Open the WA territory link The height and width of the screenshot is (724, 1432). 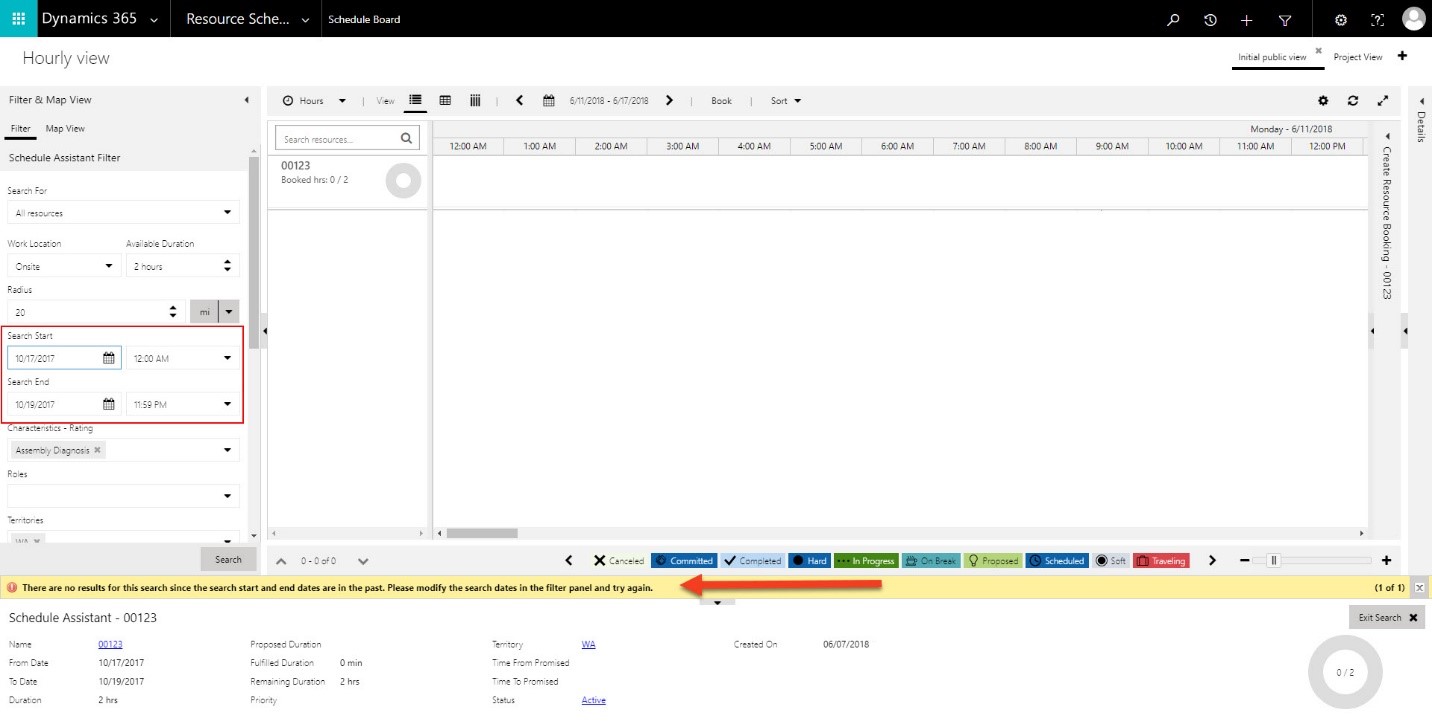click(x=588, y=645)
